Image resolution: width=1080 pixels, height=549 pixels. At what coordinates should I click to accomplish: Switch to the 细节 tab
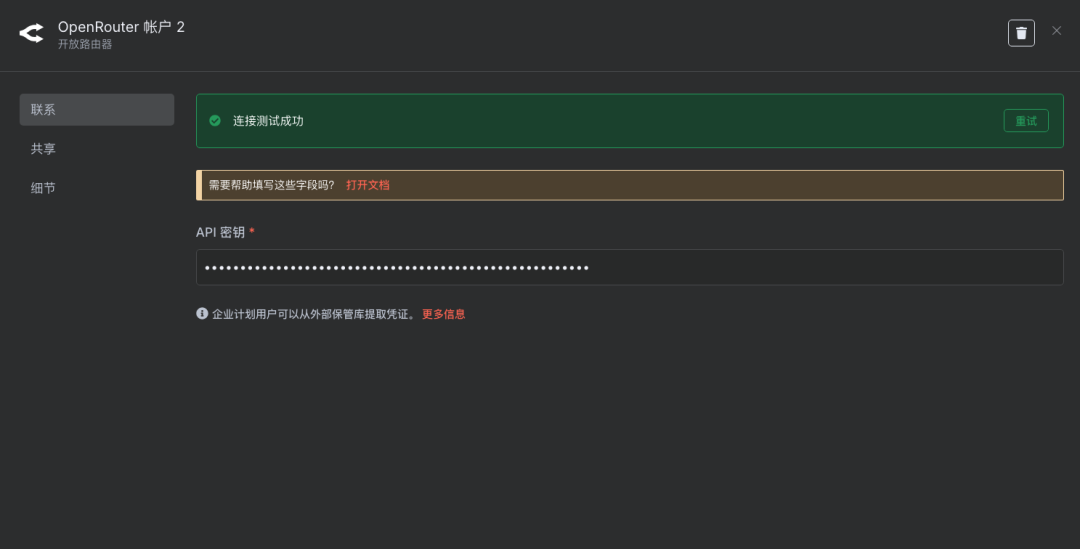click(x=96, y=188)
